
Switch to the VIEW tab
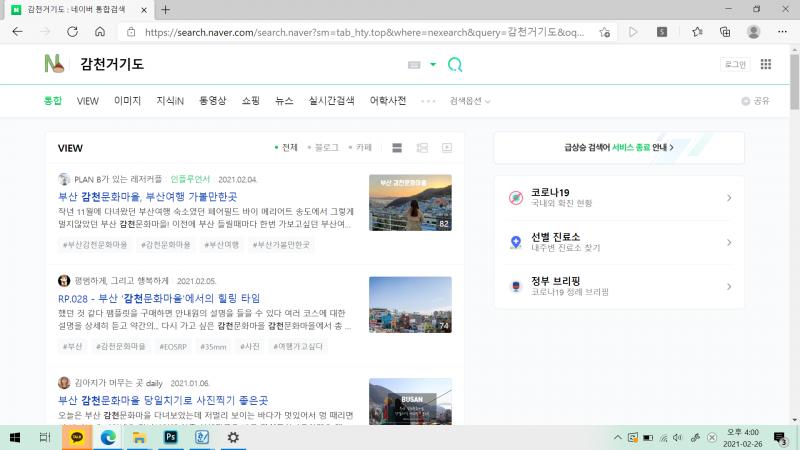(x=88, y=101)
